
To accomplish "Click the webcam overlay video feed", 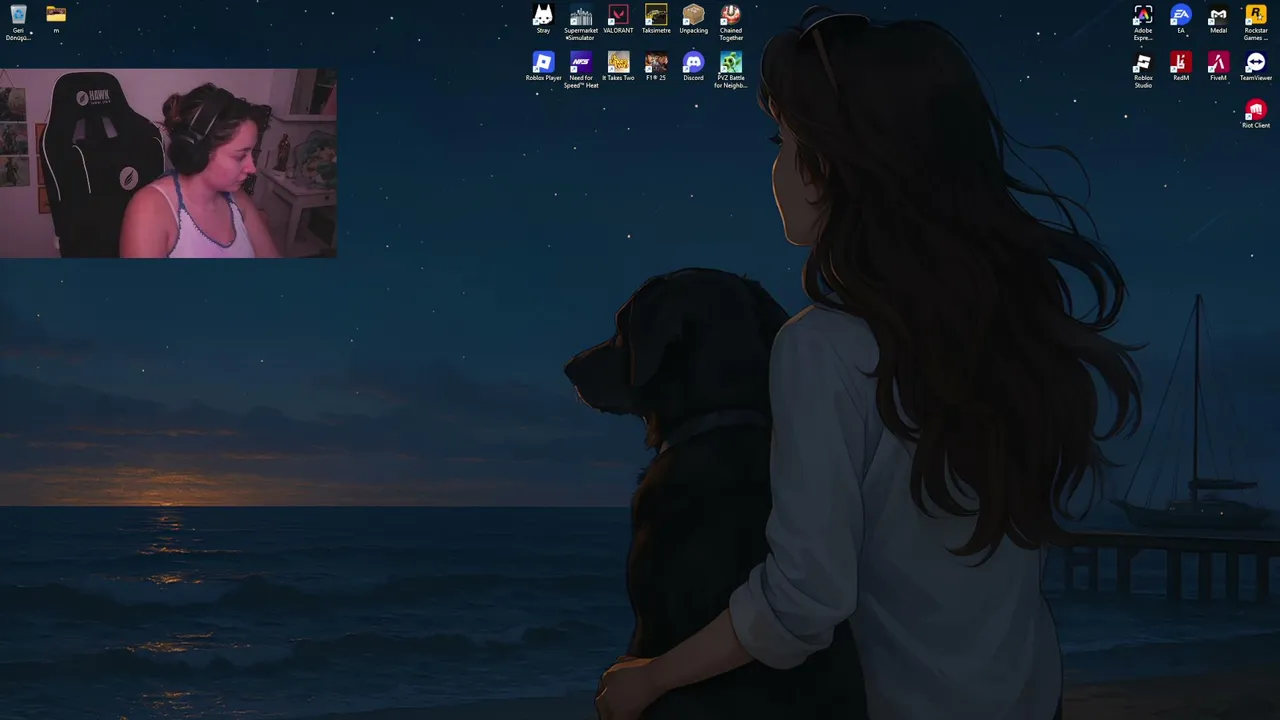I will click(168, 163).
